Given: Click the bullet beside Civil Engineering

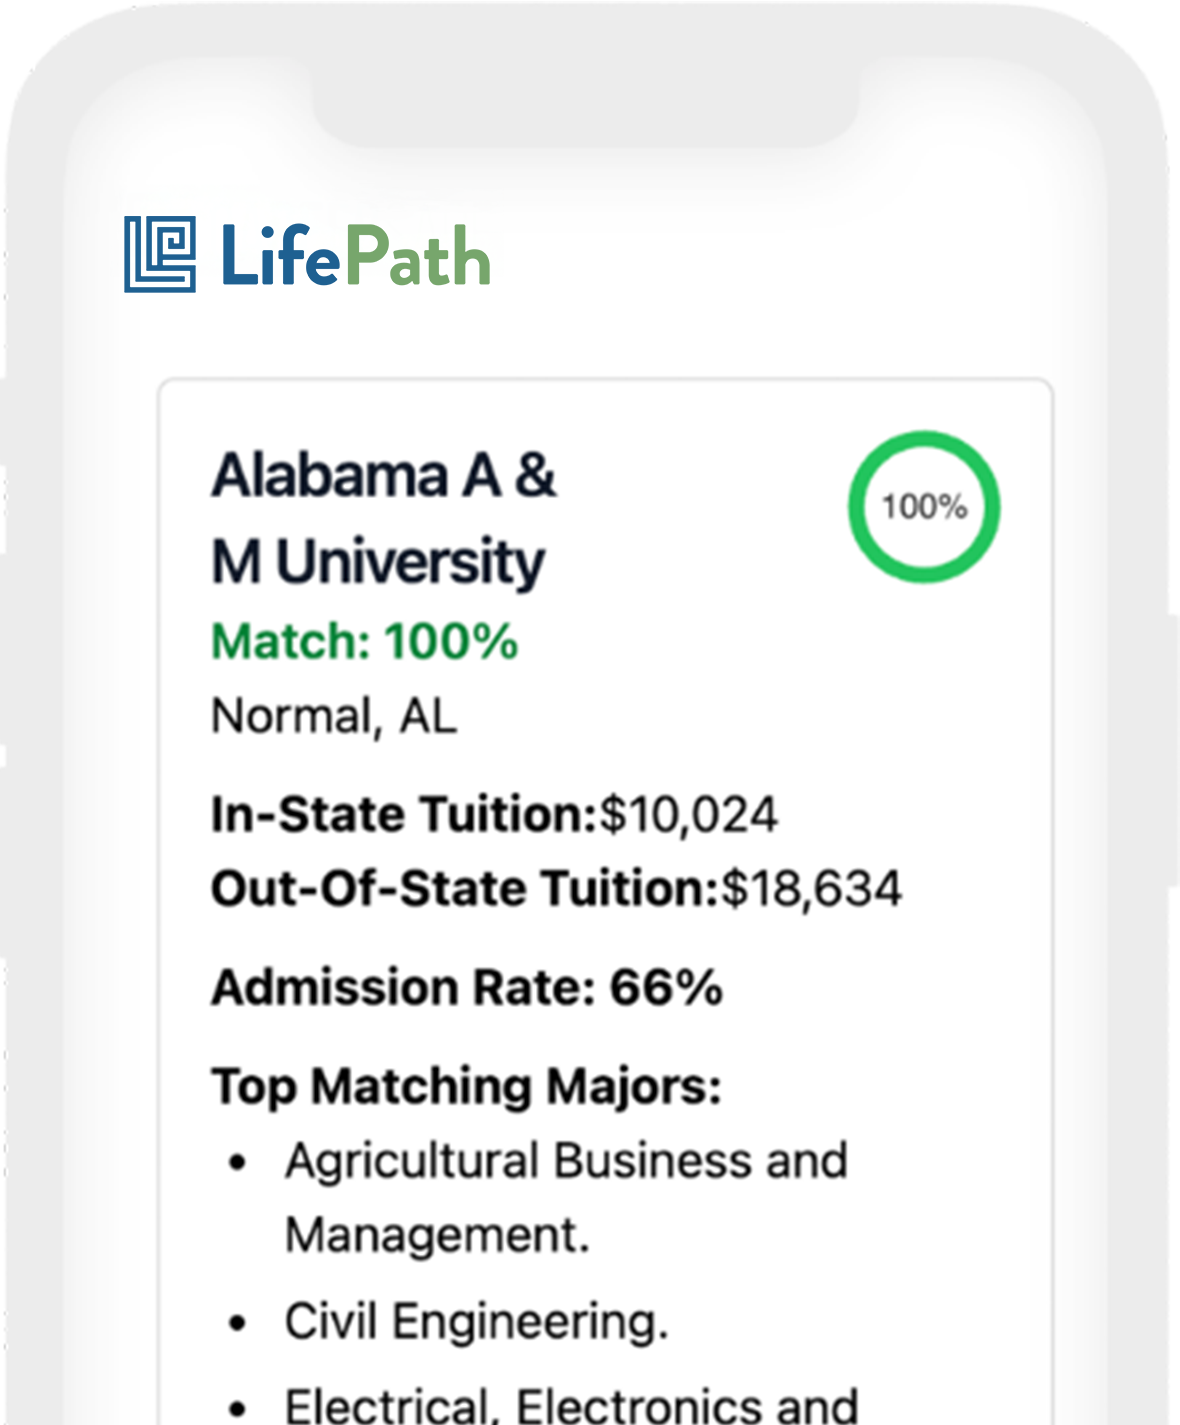Looking at the screenshot, I should (237, 1323).
